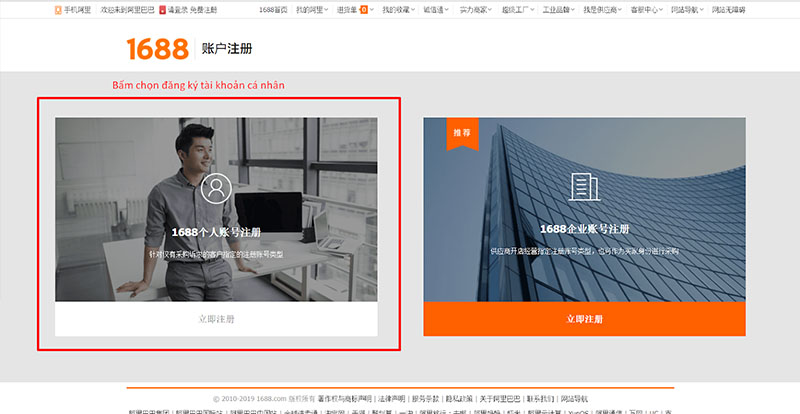Open 服务条款 footer link
The image size is (800, 414).
(x=426, y=399)
